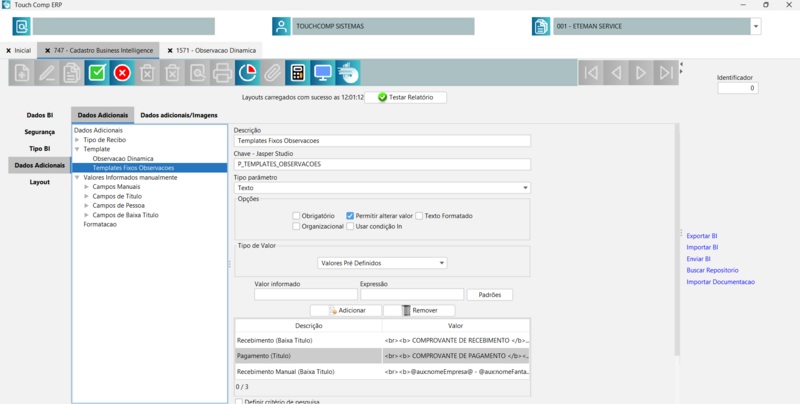
Task: Click the green checkmark confirm icon
Action: pos(97,72)
